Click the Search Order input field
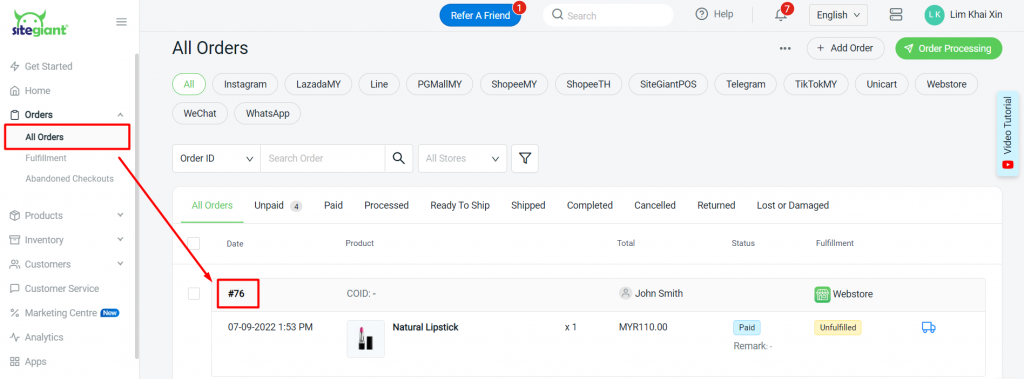Viewport: 1024px width, 379px height. tap(323, 158)
